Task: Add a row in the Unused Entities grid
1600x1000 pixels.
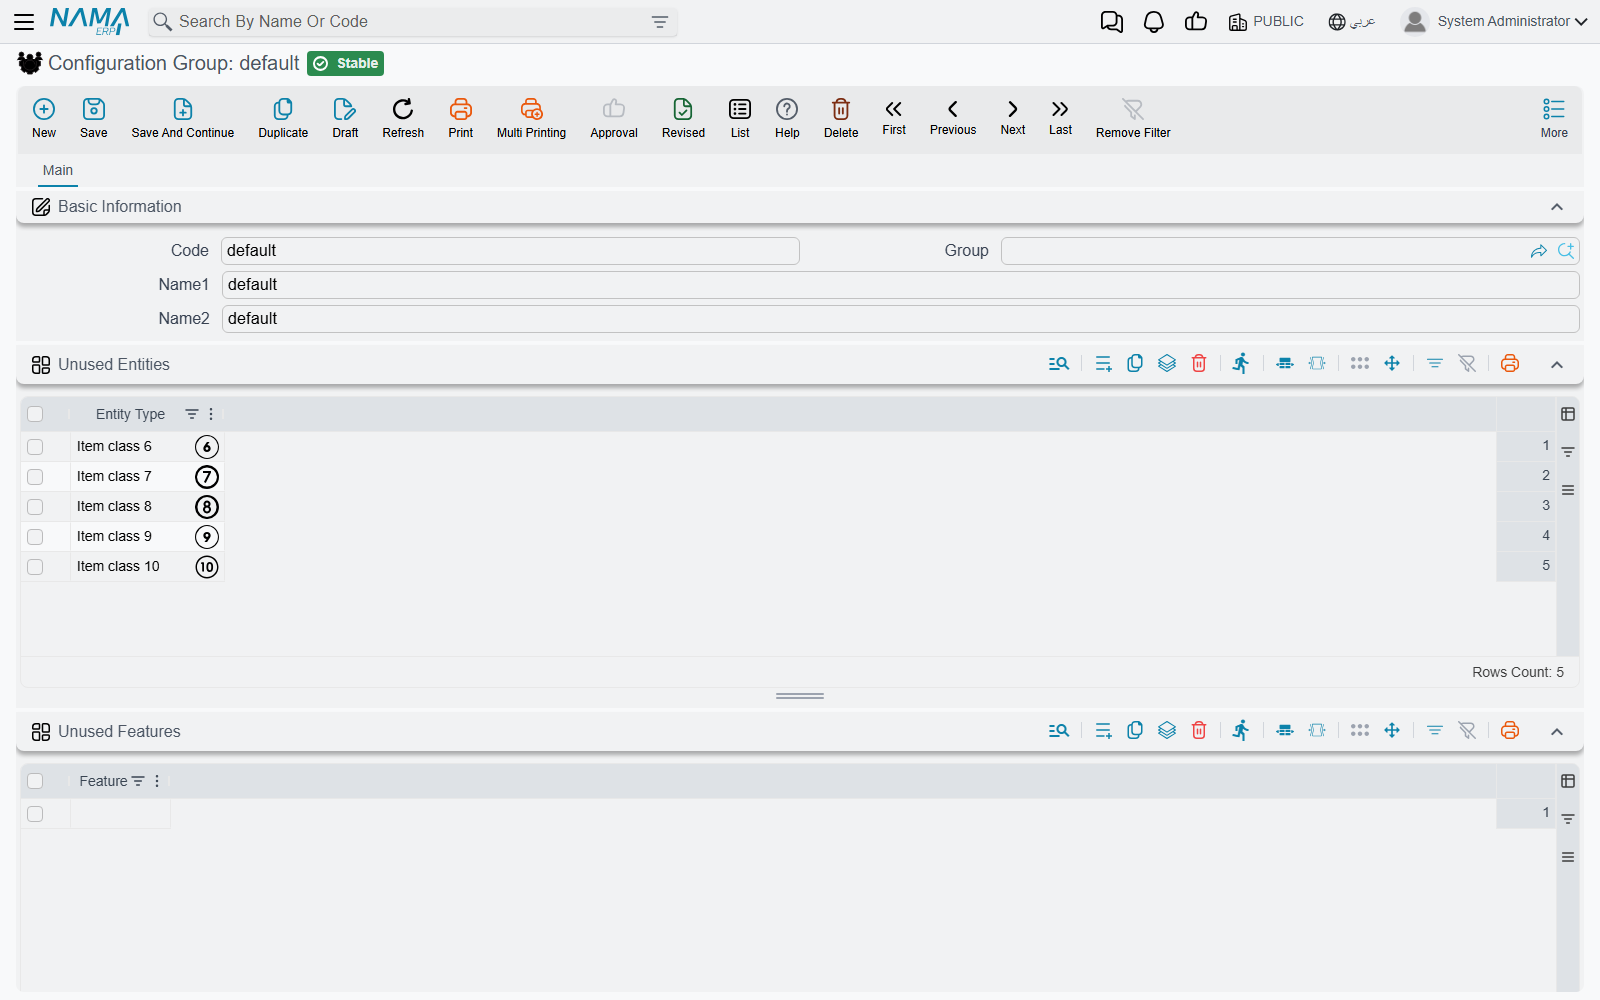Action: coord(1103,364)
